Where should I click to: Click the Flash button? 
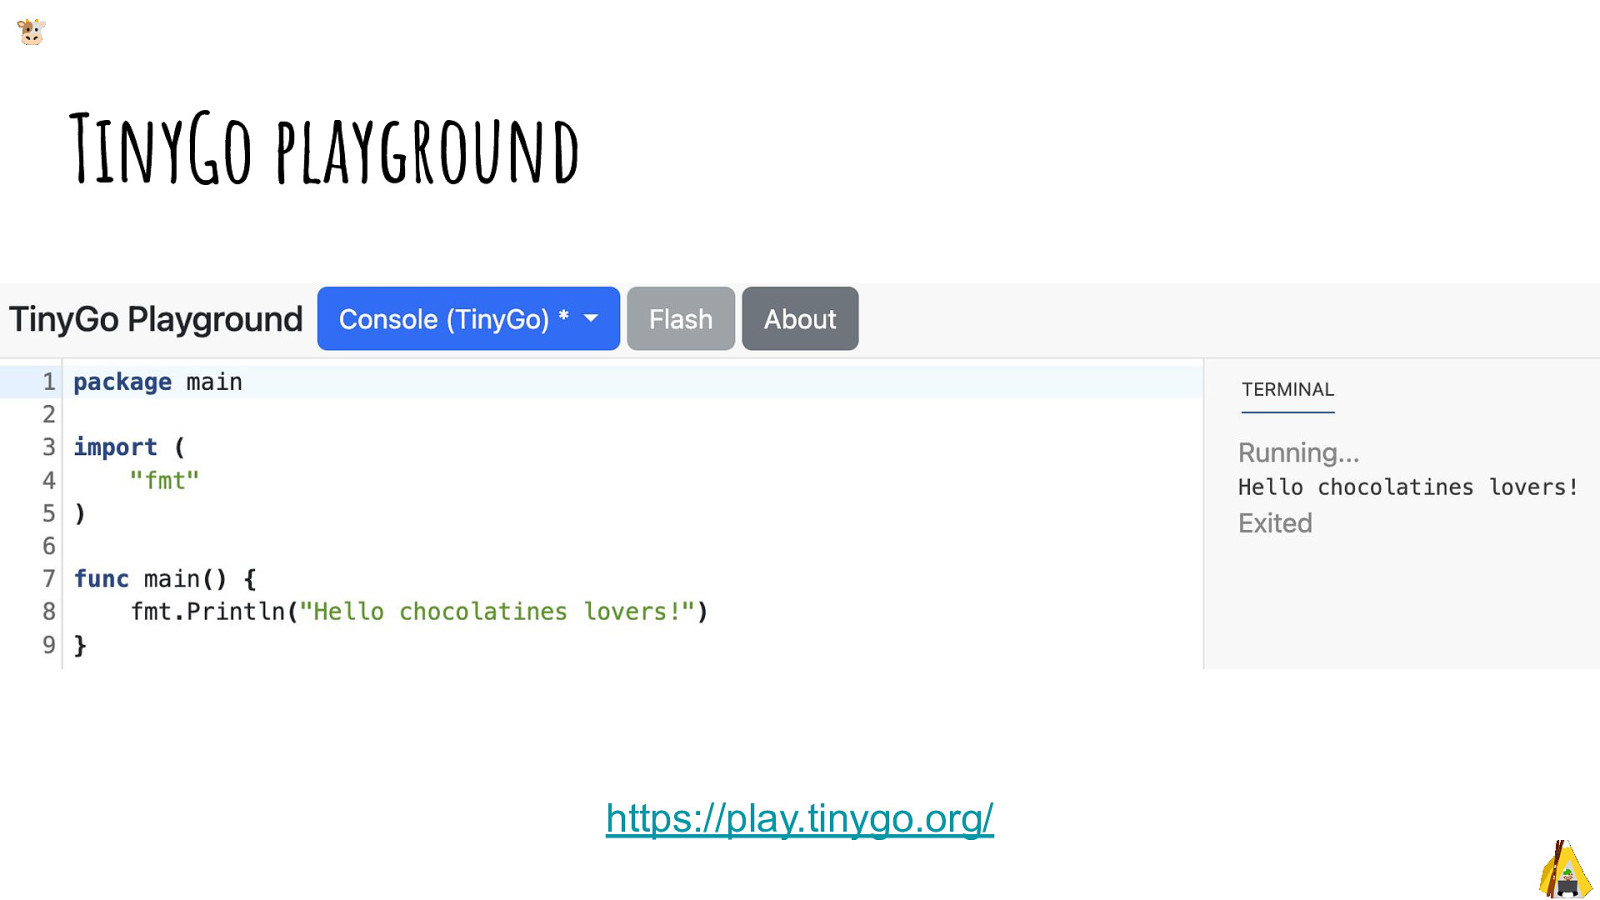pyautogui.click(x=681, y=319)
